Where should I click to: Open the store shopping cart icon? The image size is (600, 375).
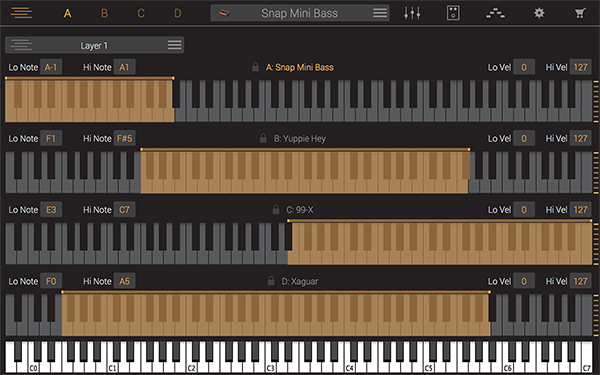[580, 13]
